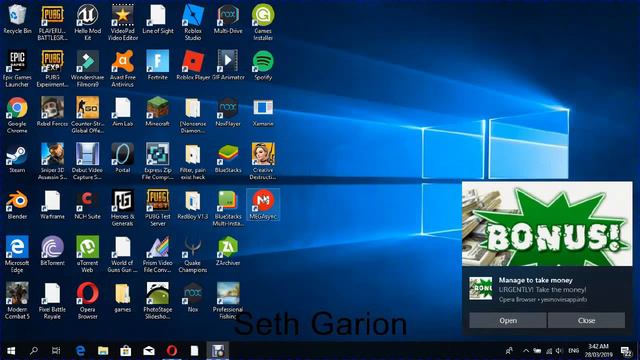
Task: Select the MEGAsync desktop icon
Action: coord(263,205)
